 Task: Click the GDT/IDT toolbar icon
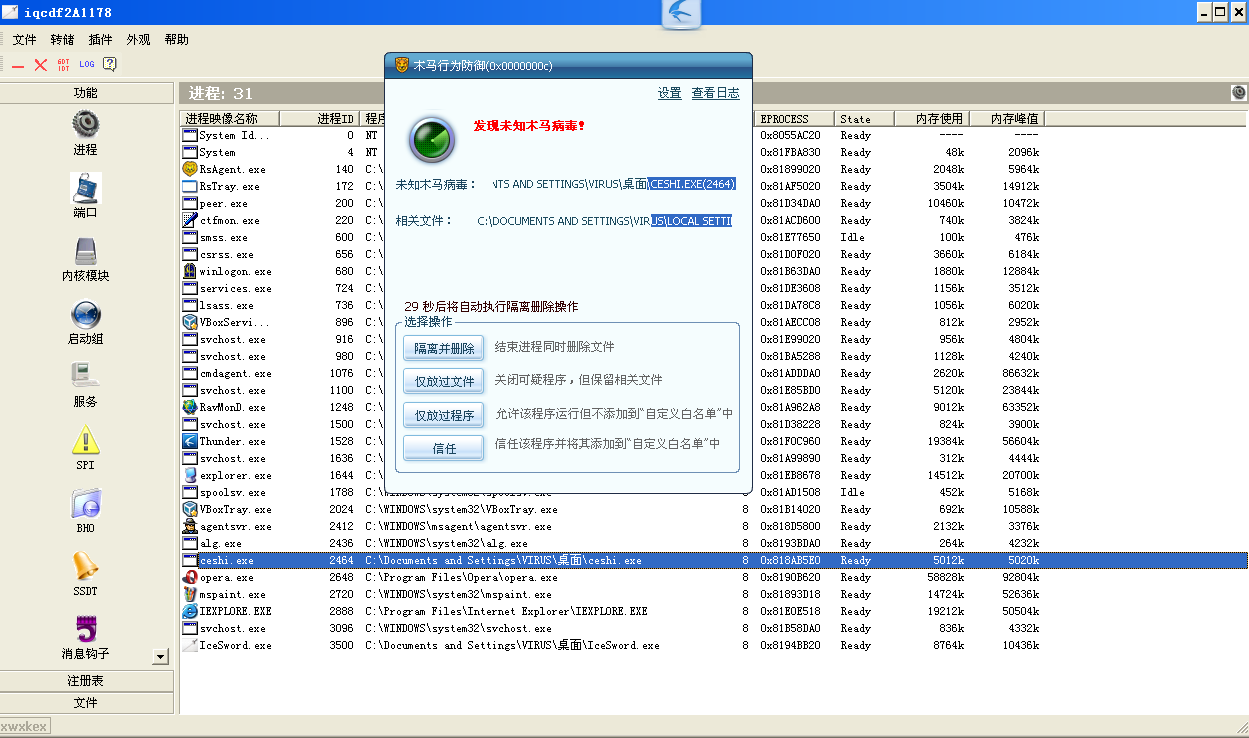(63, 64)
